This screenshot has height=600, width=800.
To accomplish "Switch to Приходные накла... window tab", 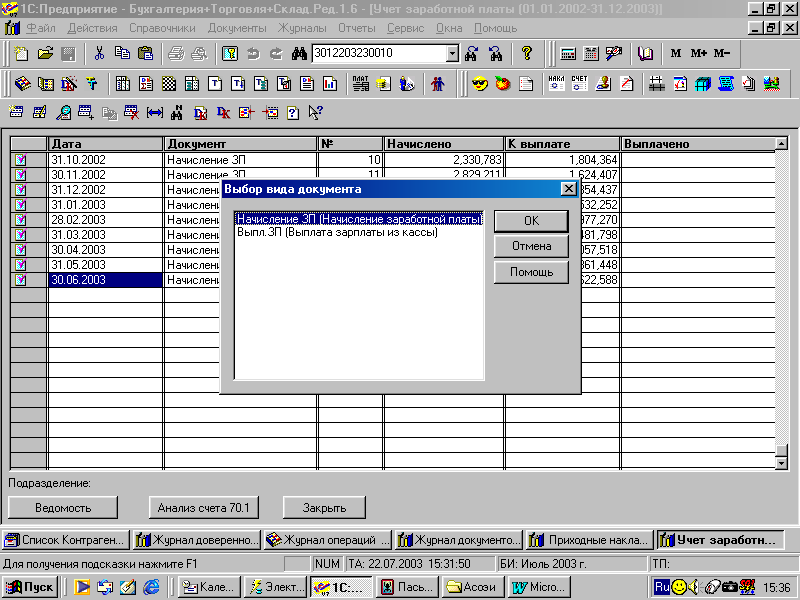I will 589,540.
